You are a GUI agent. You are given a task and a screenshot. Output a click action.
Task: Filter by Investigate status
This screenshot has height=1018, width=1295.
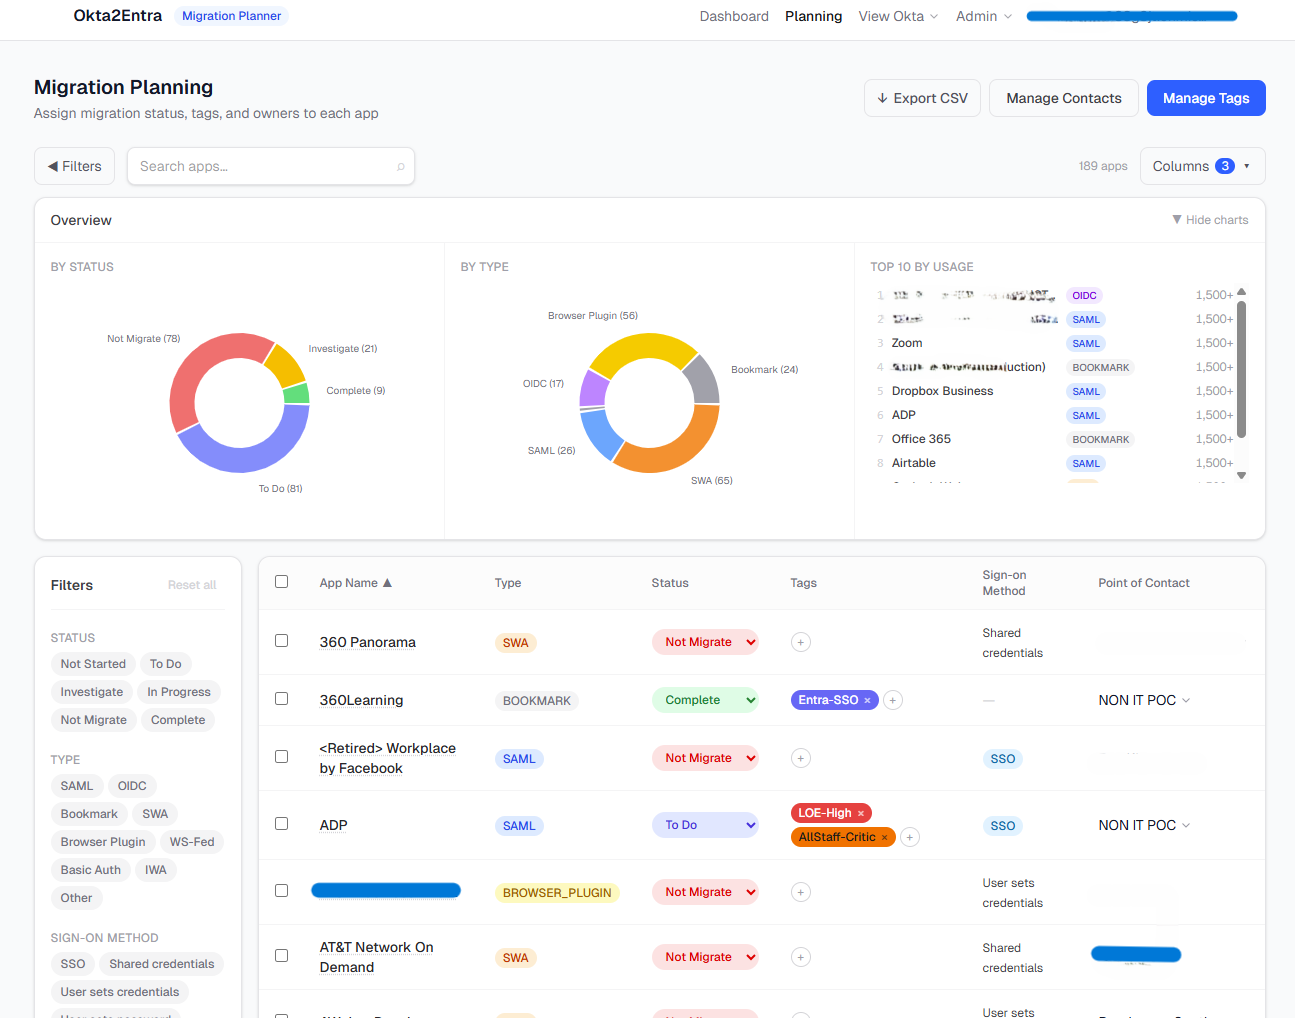pos(92,692)
